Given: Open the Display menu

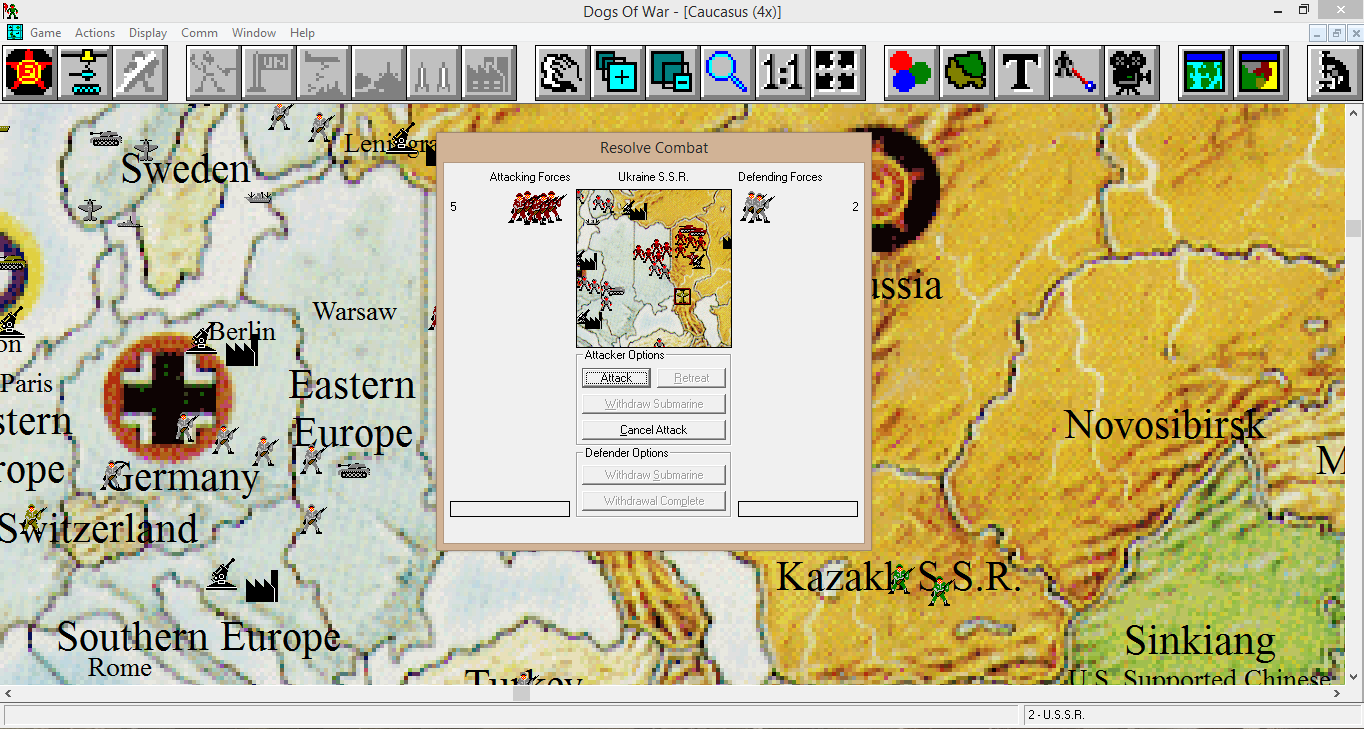Looking at the screenshot, I should click(148, 33).
